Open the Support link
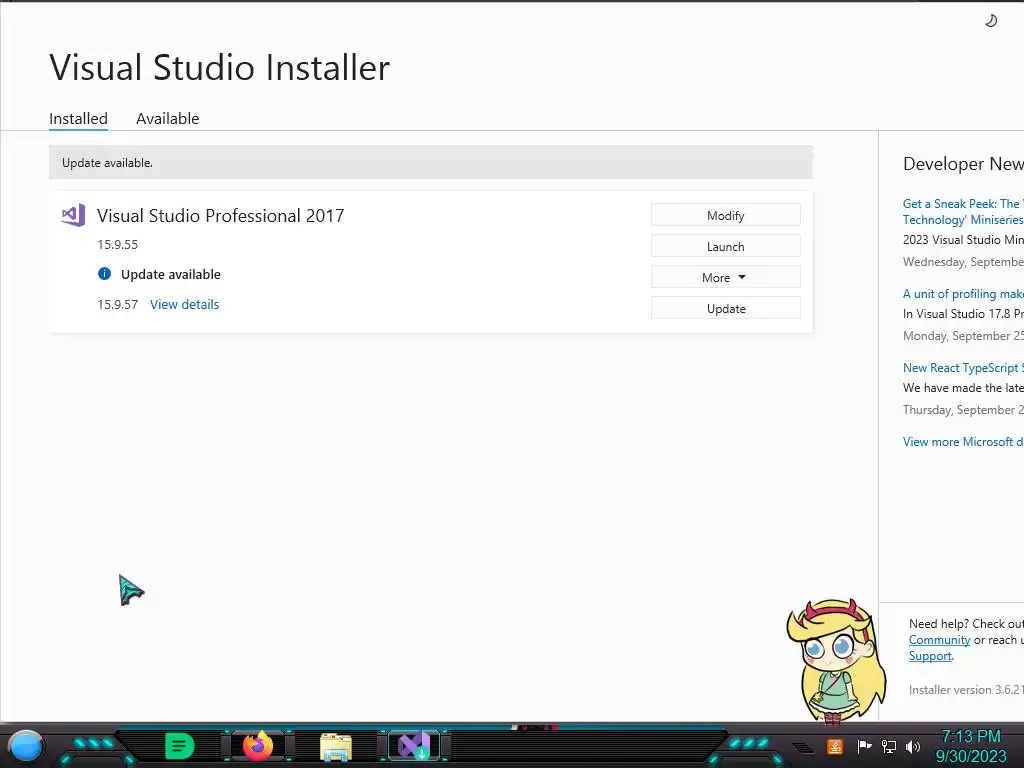The image size is (1024, 768). click(x=930, y=656)
